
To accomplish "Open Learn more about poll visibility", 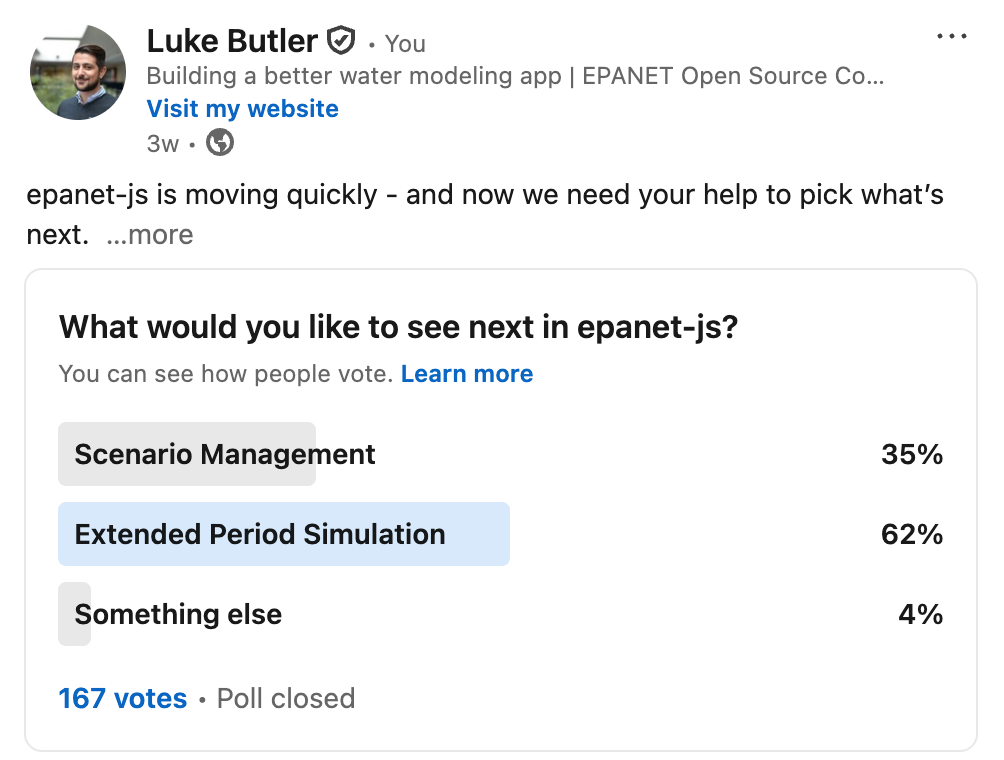I will click(x=466, y=373).
